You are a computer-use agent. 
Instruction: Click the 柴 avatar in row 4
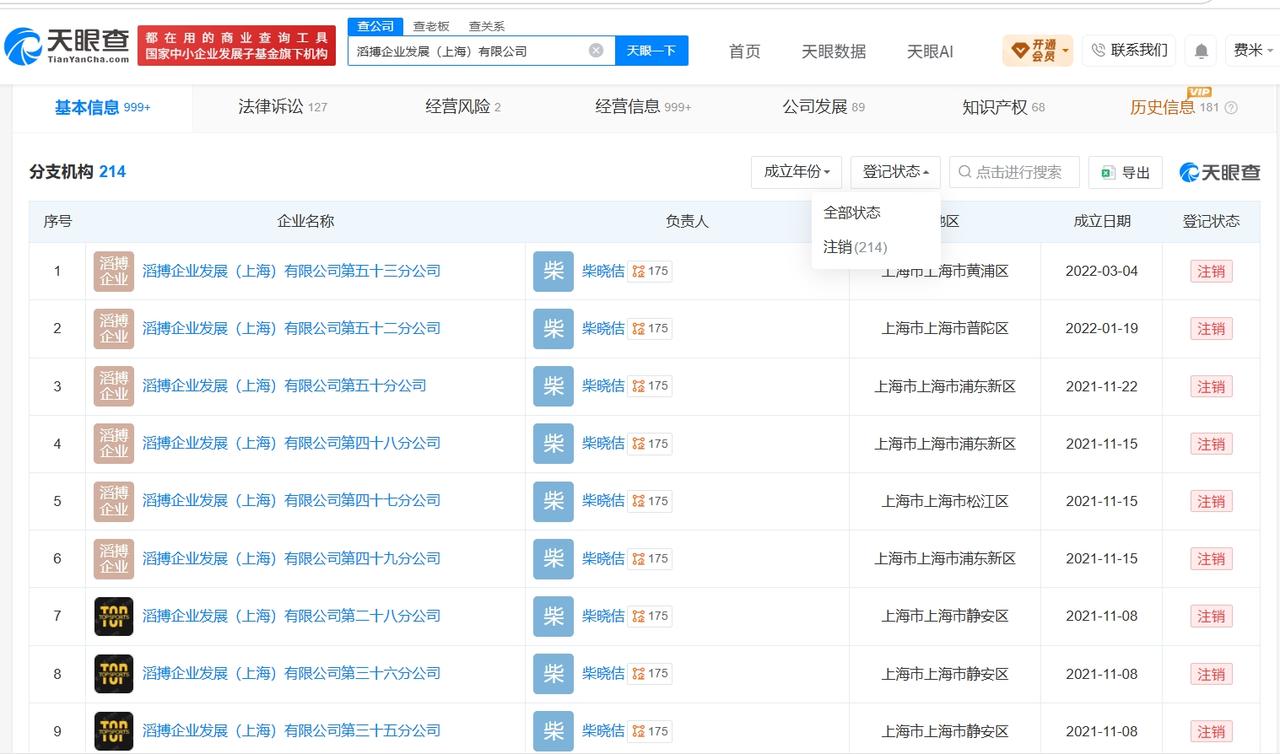click(x=553, y=443)
